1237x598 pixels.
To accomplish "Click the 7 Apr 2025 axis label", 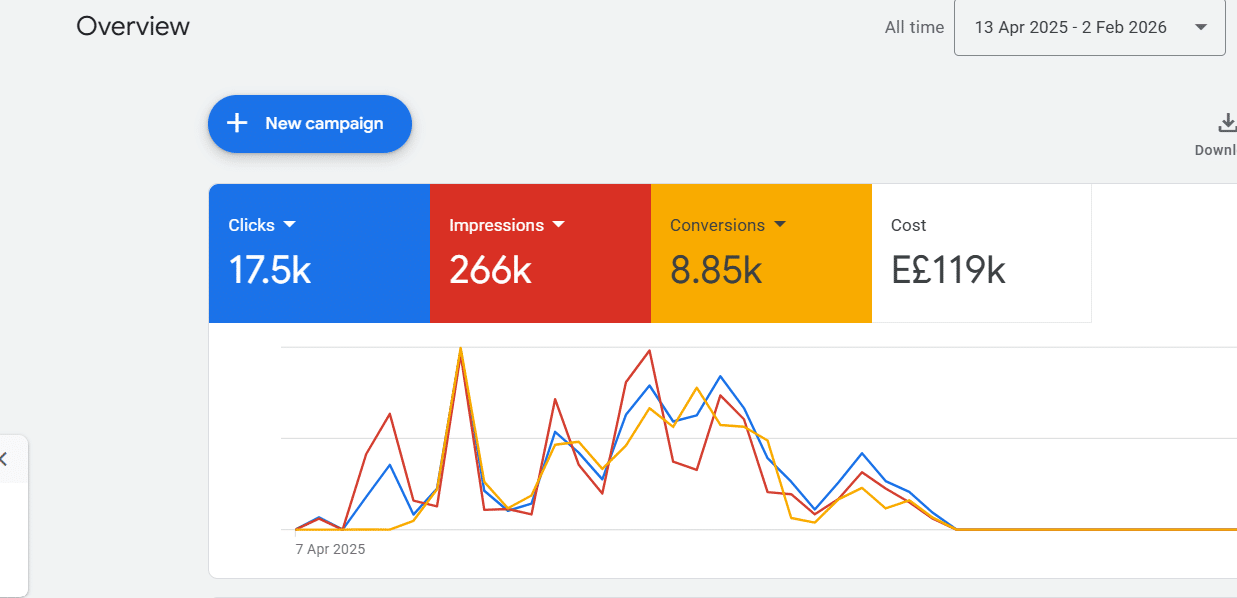I will coord(330,549).
